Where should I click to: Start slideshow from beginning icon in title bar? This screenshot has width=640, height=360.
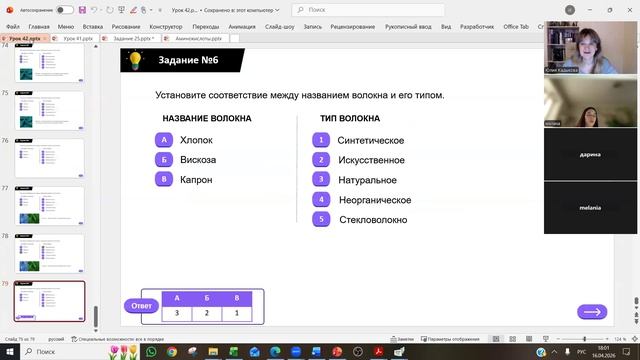click(x=121, y=10)
